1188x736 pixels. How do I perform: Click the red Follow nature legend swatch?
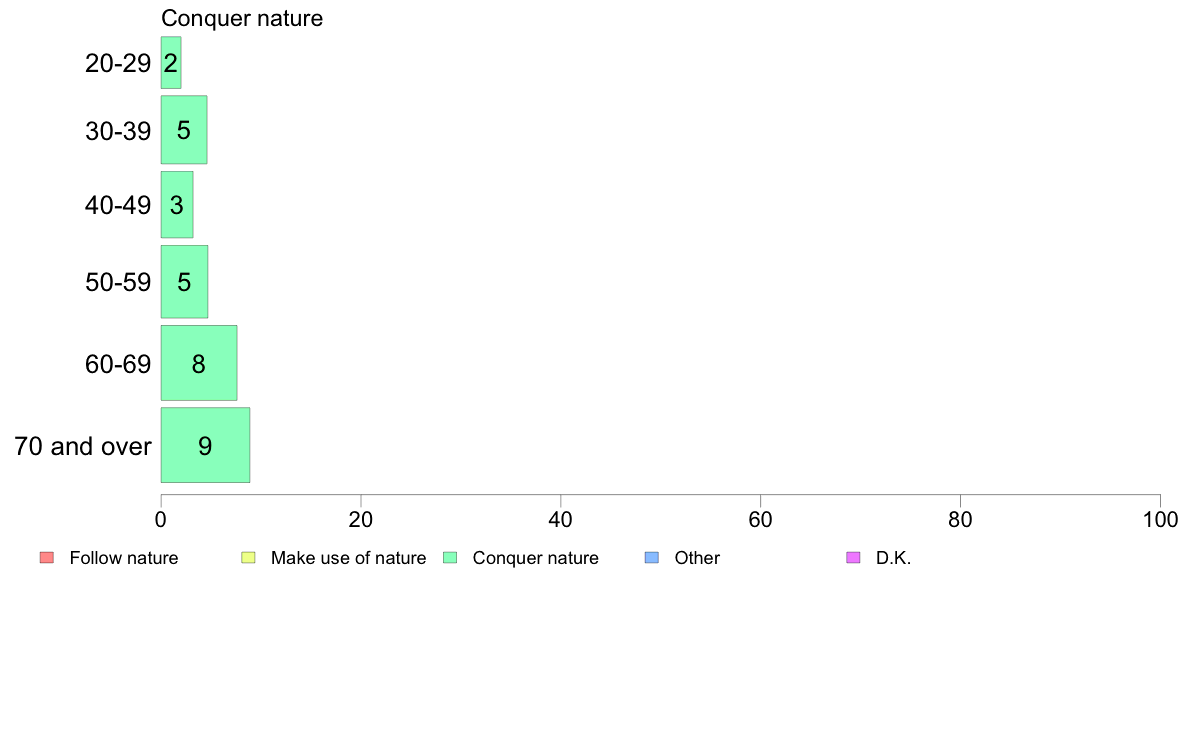click(x=47, y=558)
